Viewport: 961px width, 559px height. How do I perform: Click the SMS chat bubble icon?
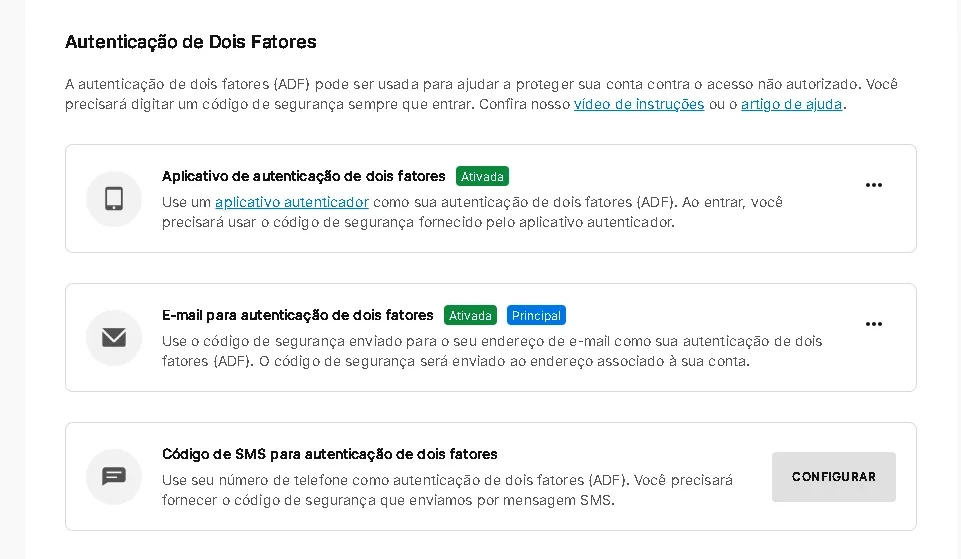(x=114, y=476)
